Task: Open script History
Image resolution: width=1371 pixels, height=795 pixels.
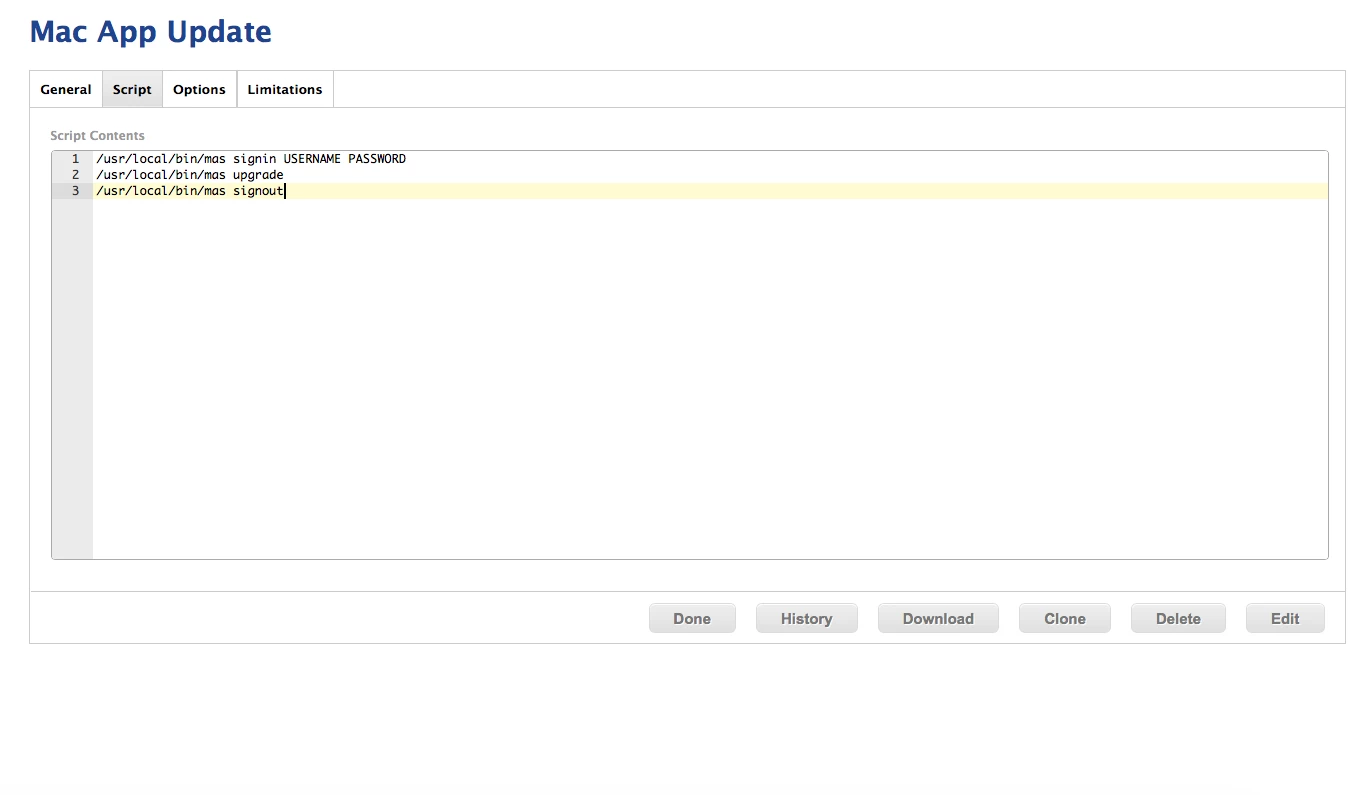Action: (806, 618)
